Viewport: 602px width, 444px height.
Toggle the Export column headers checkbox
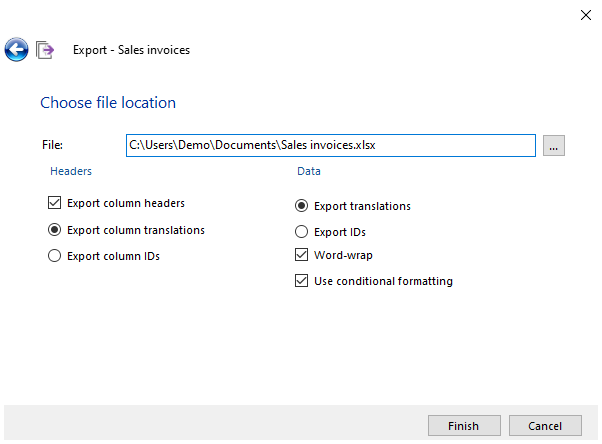(x=55, y=203)
